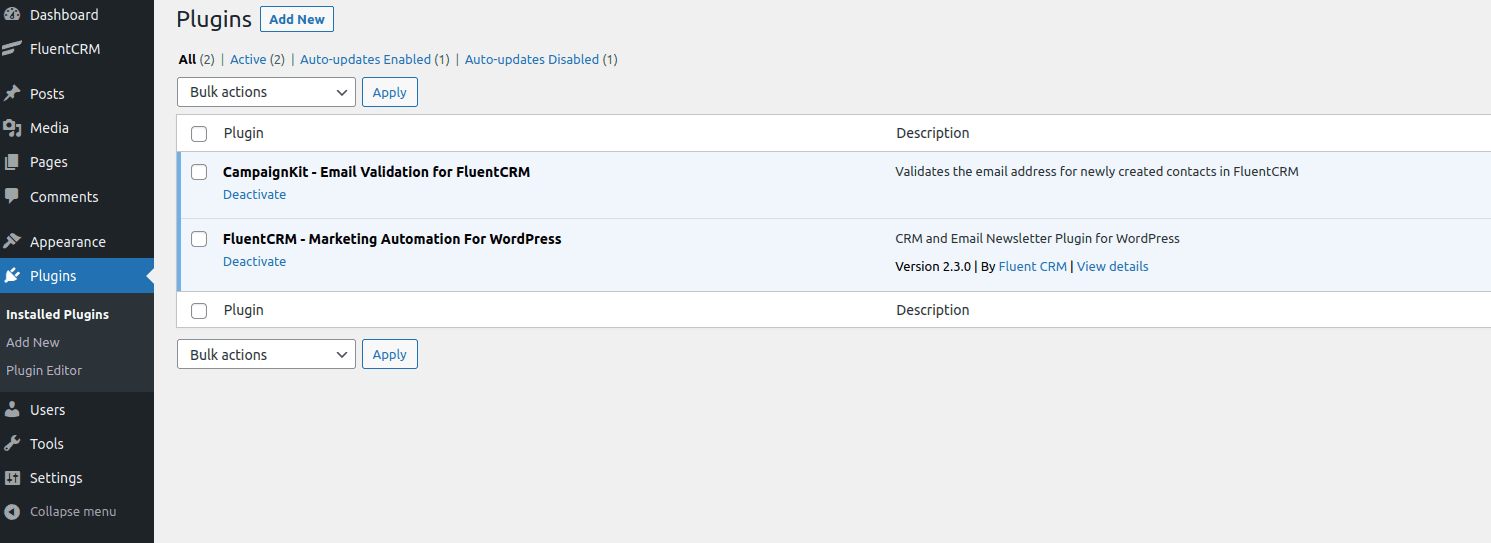The height and width of the screenshot is (543, 1491).
Task: Click the Version 2.3.0 text
Action: pos(933,267)
